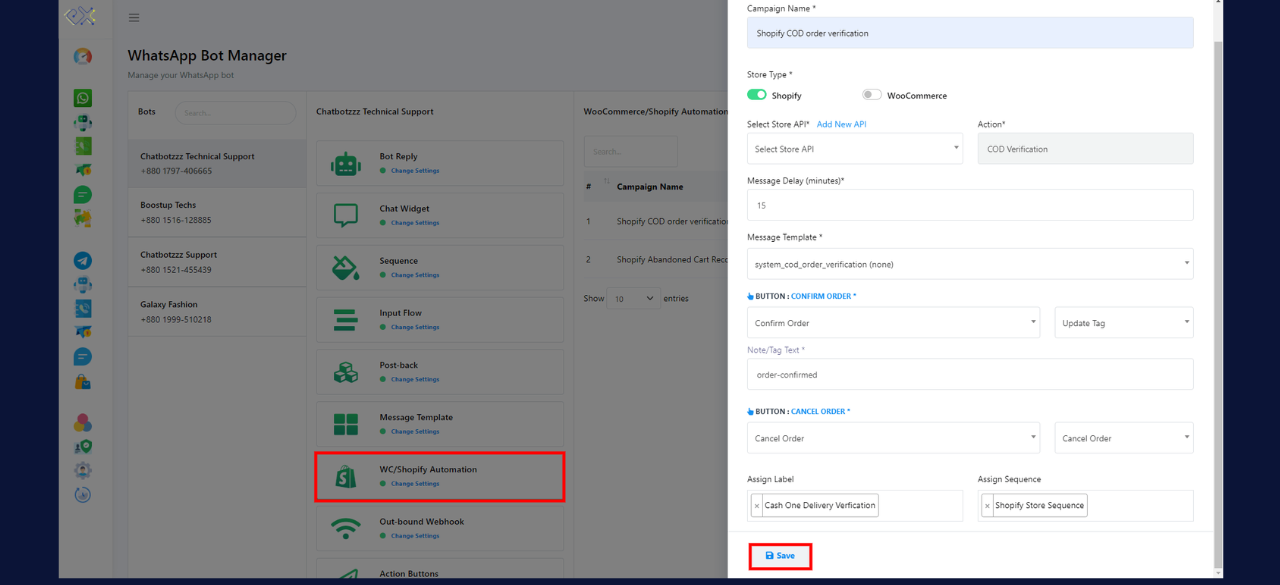Image resolution: width=1280 pixels, height=585 pixels.
Task: Click the user shield sidebar icon
Action: click(x=83, y=447)
